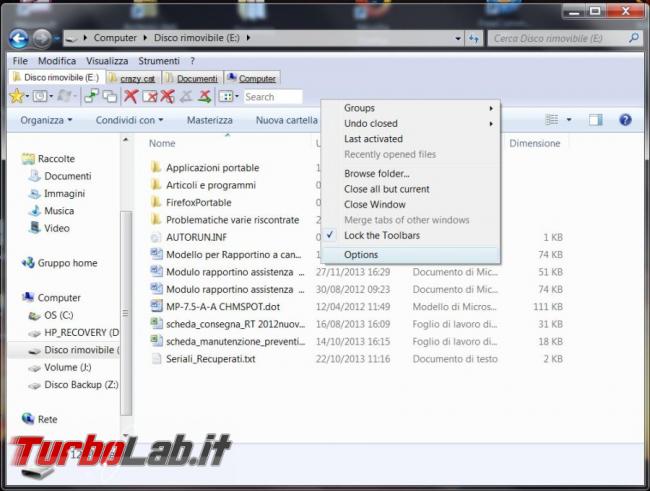650x491 pixels.
Task: Choose Options in the context menu
Action: [x=411, y=255]
